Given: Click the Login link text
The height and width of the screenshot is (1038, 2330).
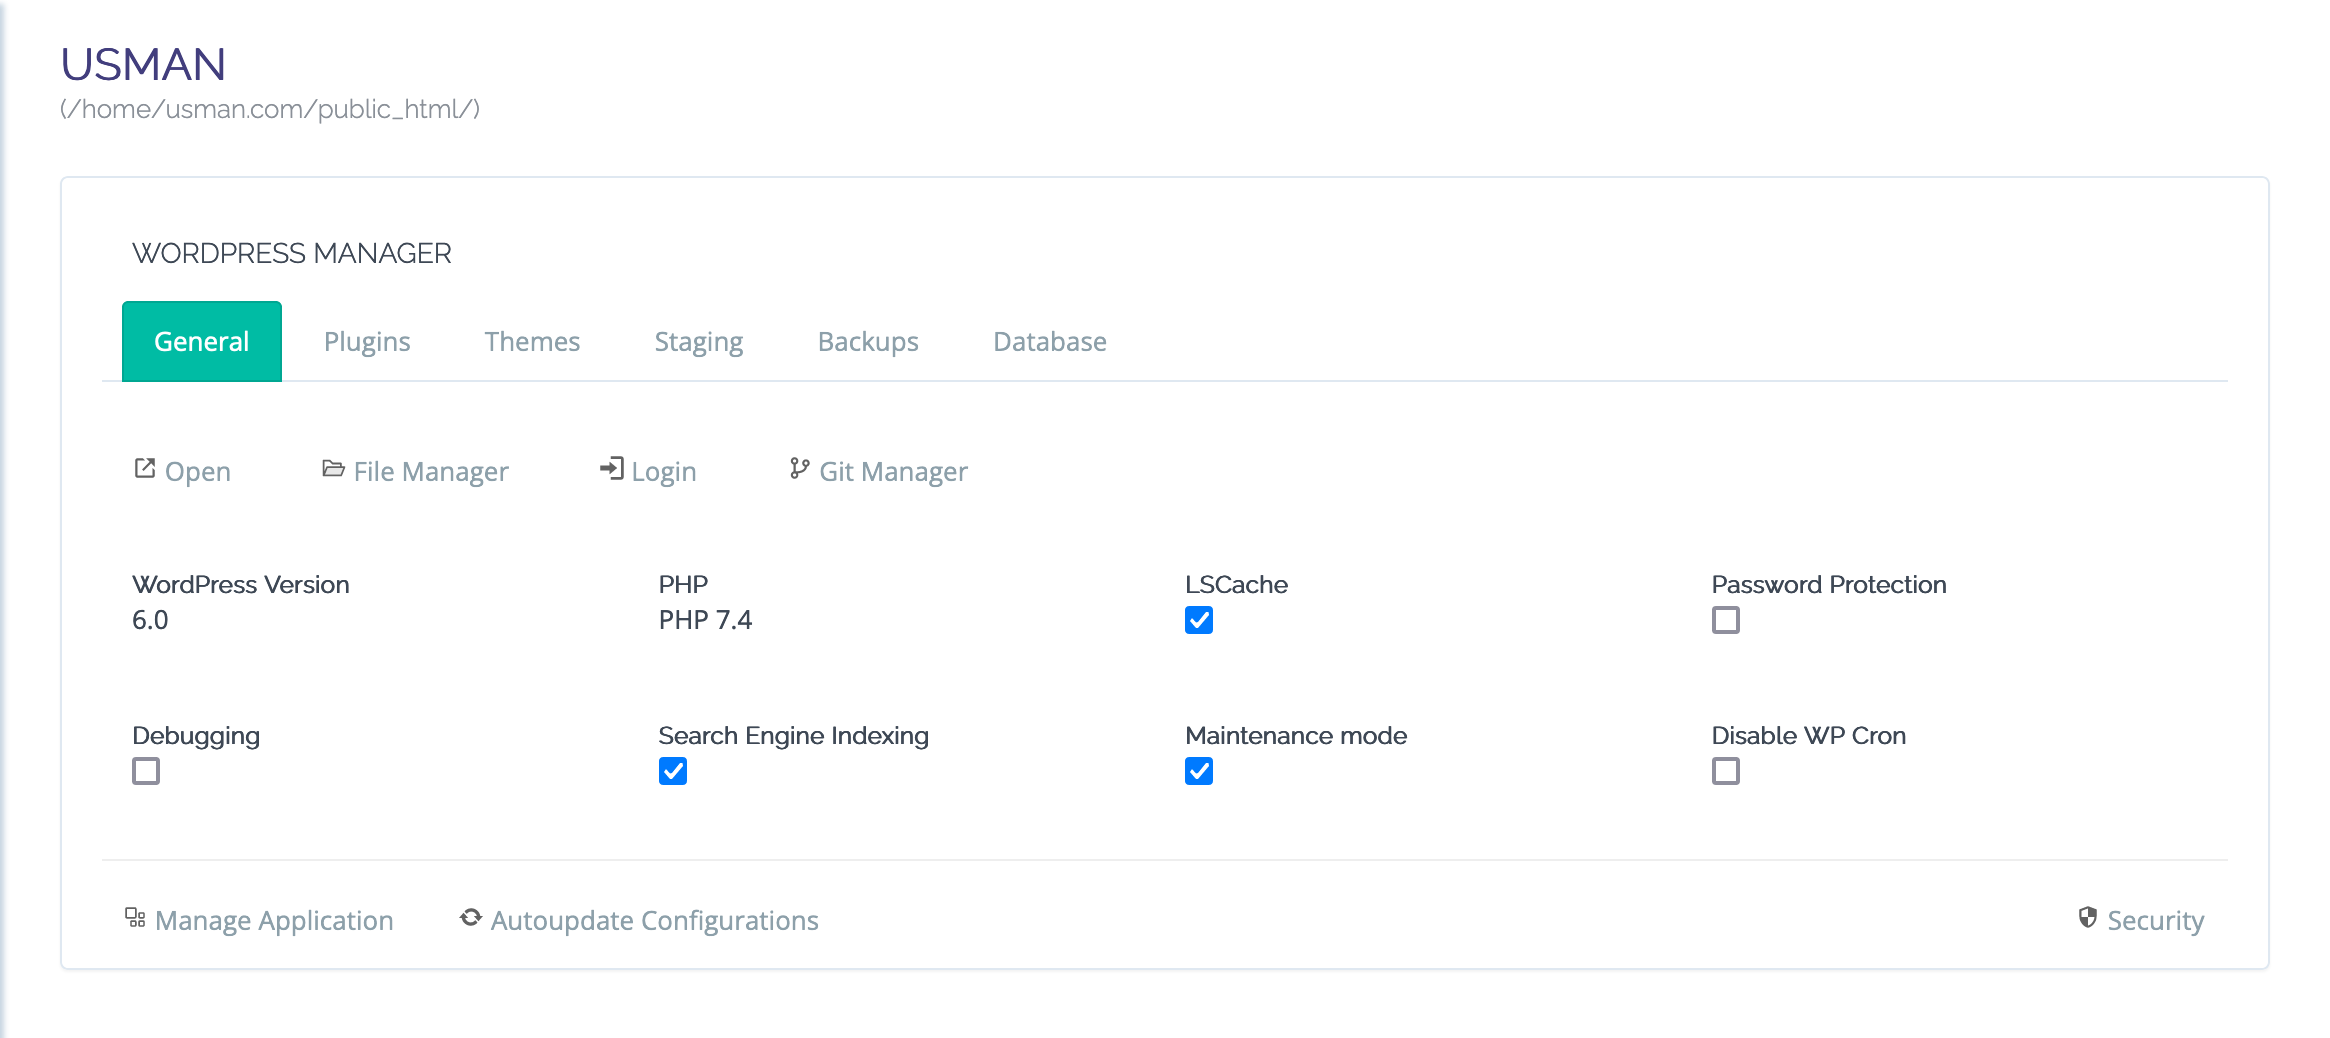Looking at the screenshot, I should [x=664, y=471].
